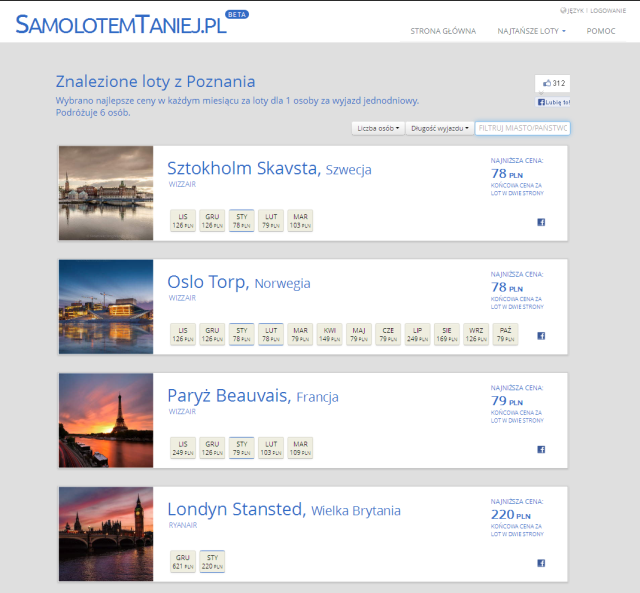
Task: Focus the Filtruj miasto/państwo input field
Action: (522, 128)
